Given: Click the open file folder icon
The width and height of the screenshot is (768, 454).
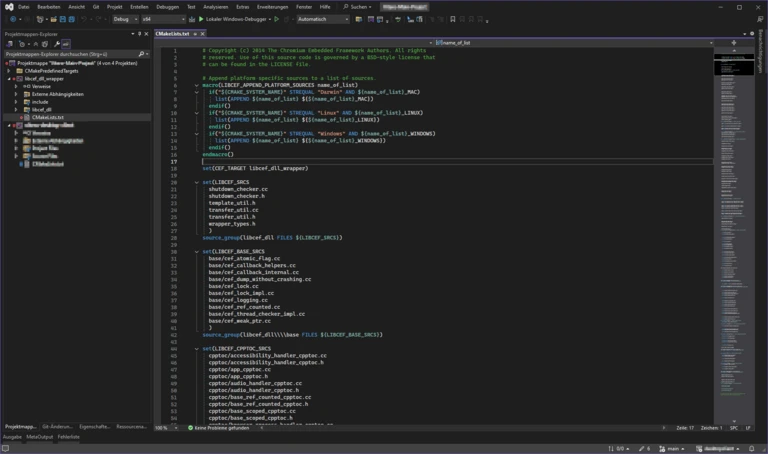Looking at the screenshot, I should [53, 19].
